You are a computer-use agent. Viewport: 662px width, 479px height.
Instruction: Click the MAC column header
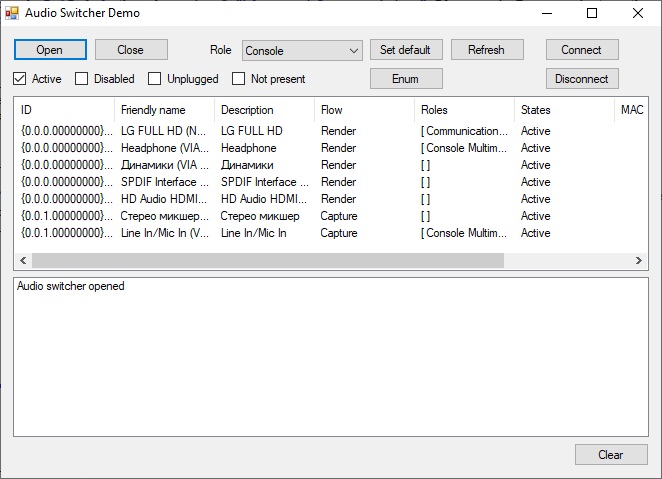point(632,110)
